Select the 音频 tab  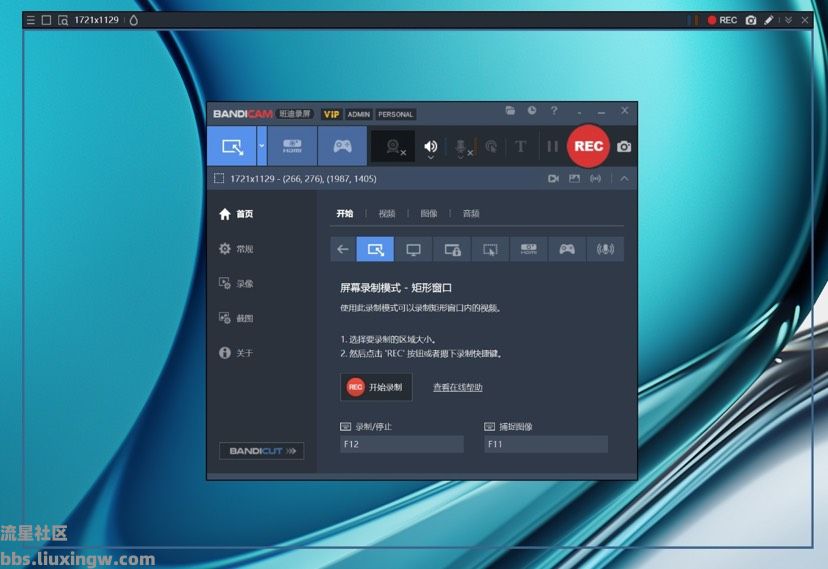[x=471, y=213]
